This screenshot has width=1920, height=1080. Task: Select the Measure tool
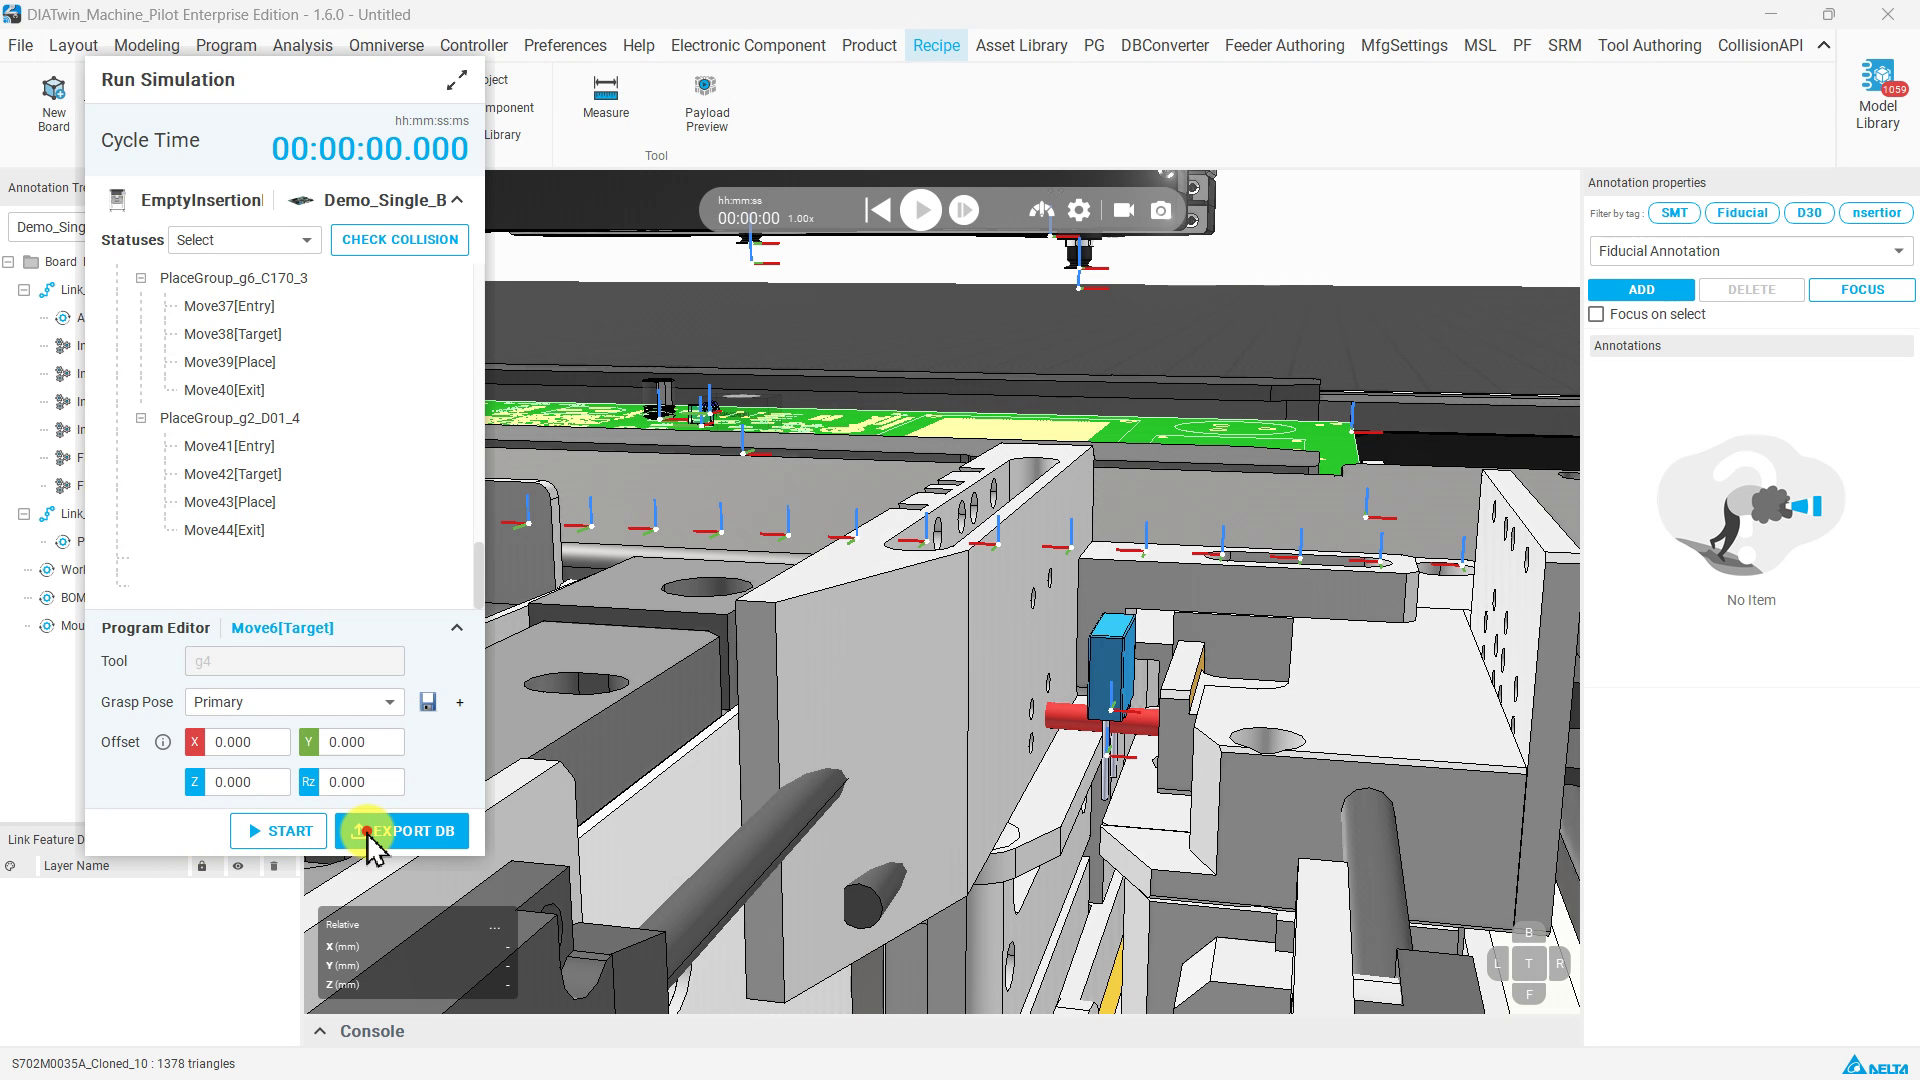click(x=606, y=97)
